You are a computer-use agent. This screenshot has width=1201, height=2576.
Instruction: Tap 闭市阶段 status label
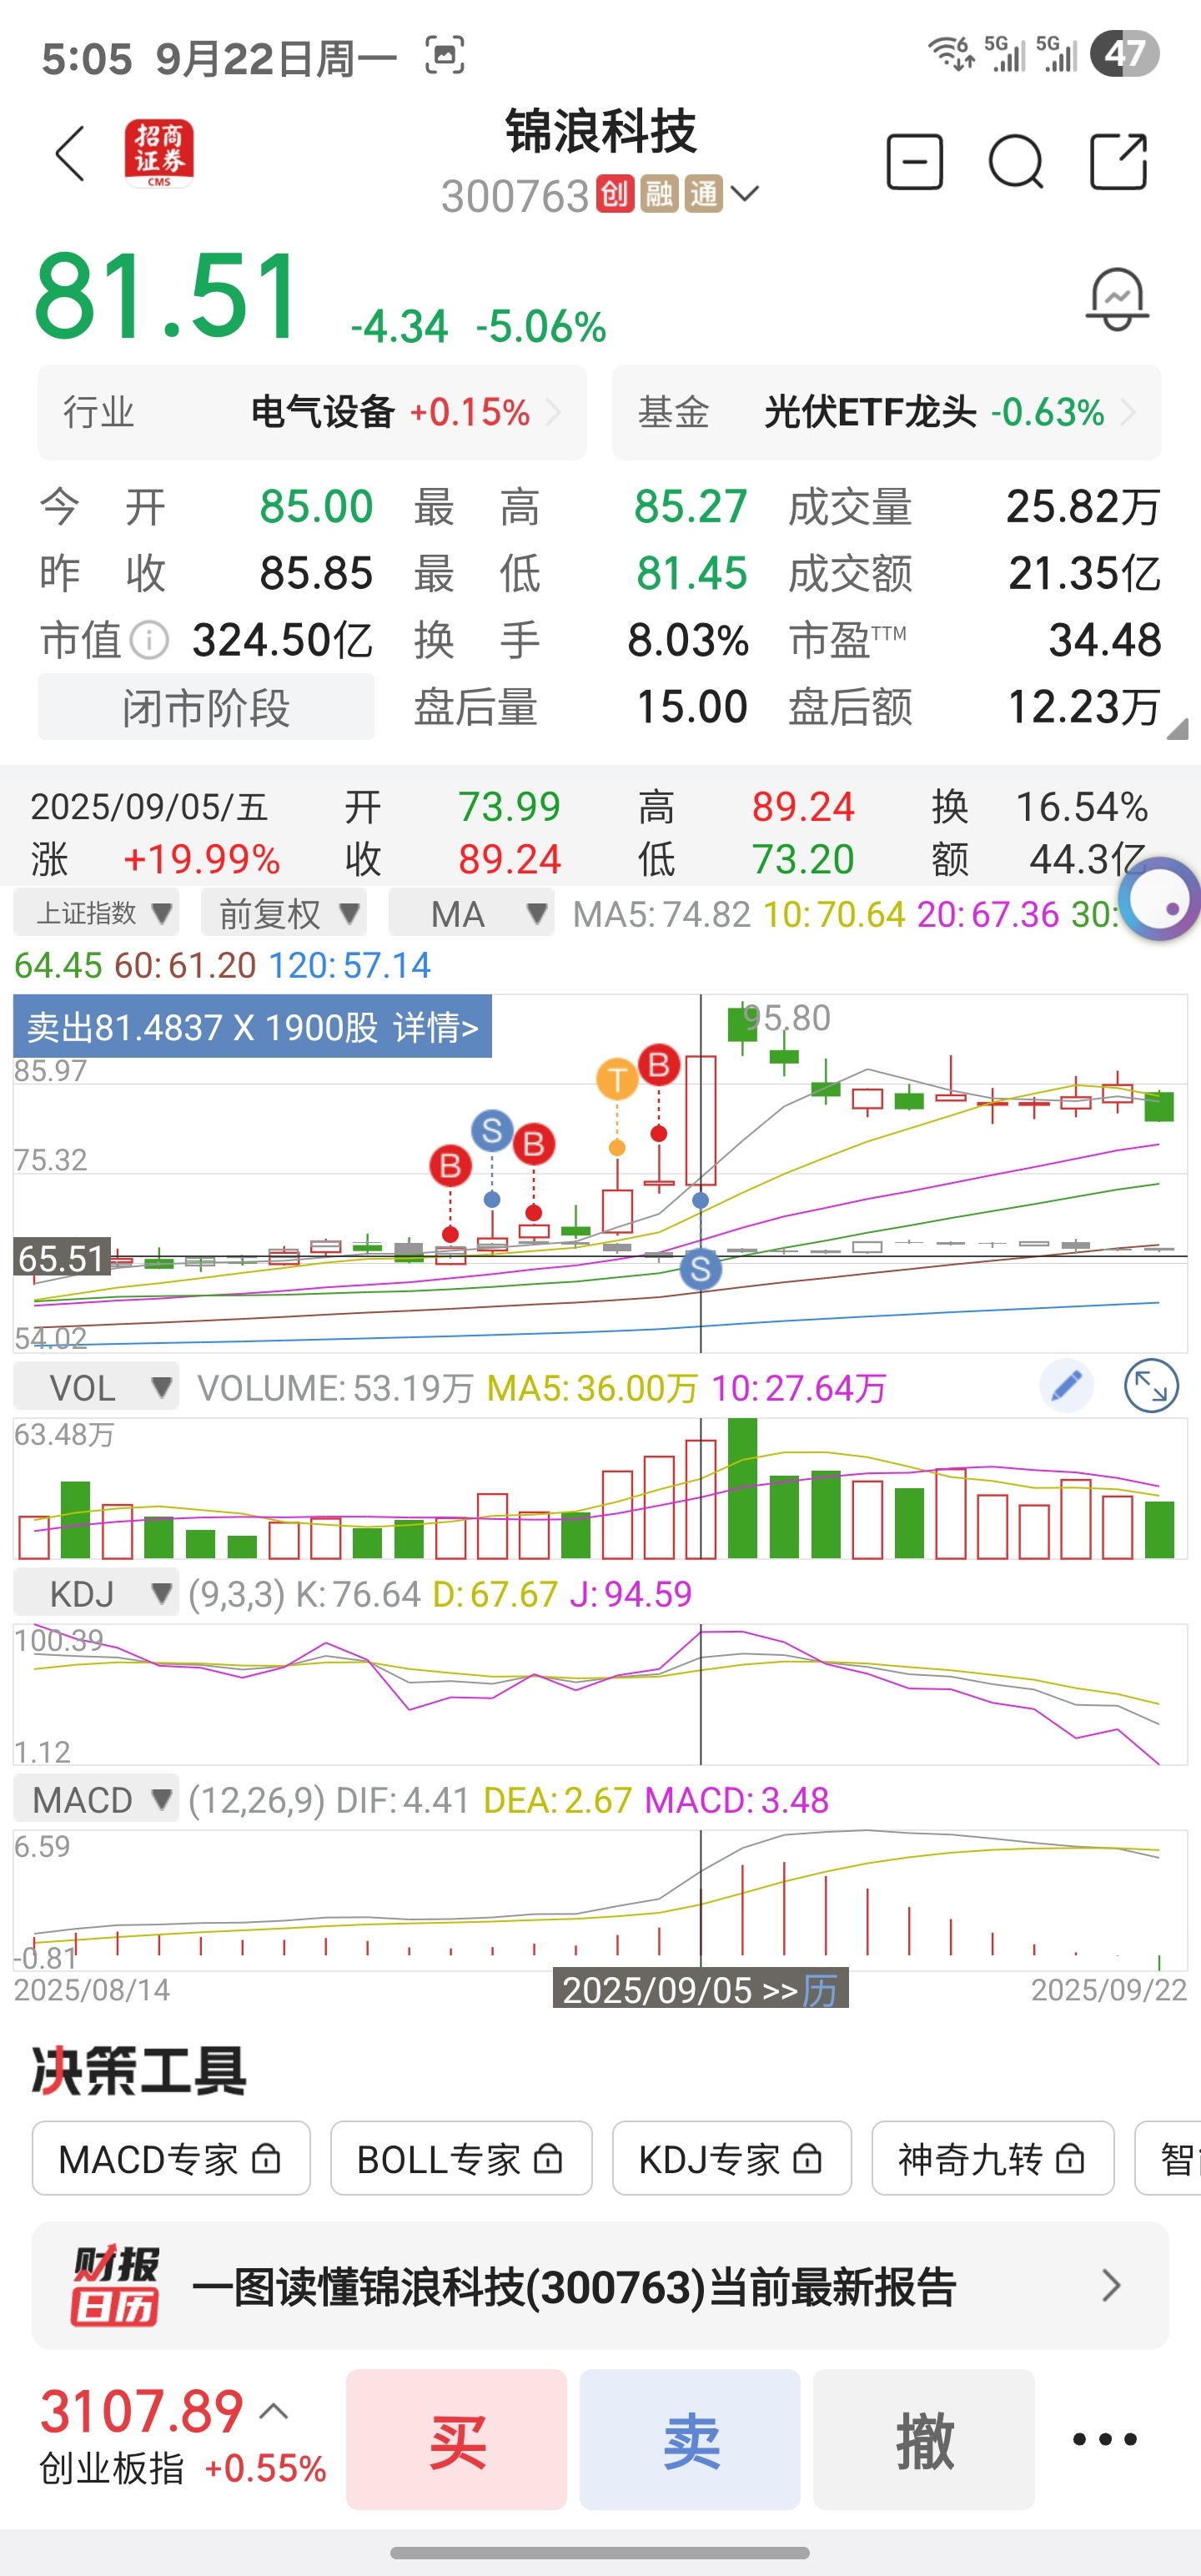tap(206, 707)
